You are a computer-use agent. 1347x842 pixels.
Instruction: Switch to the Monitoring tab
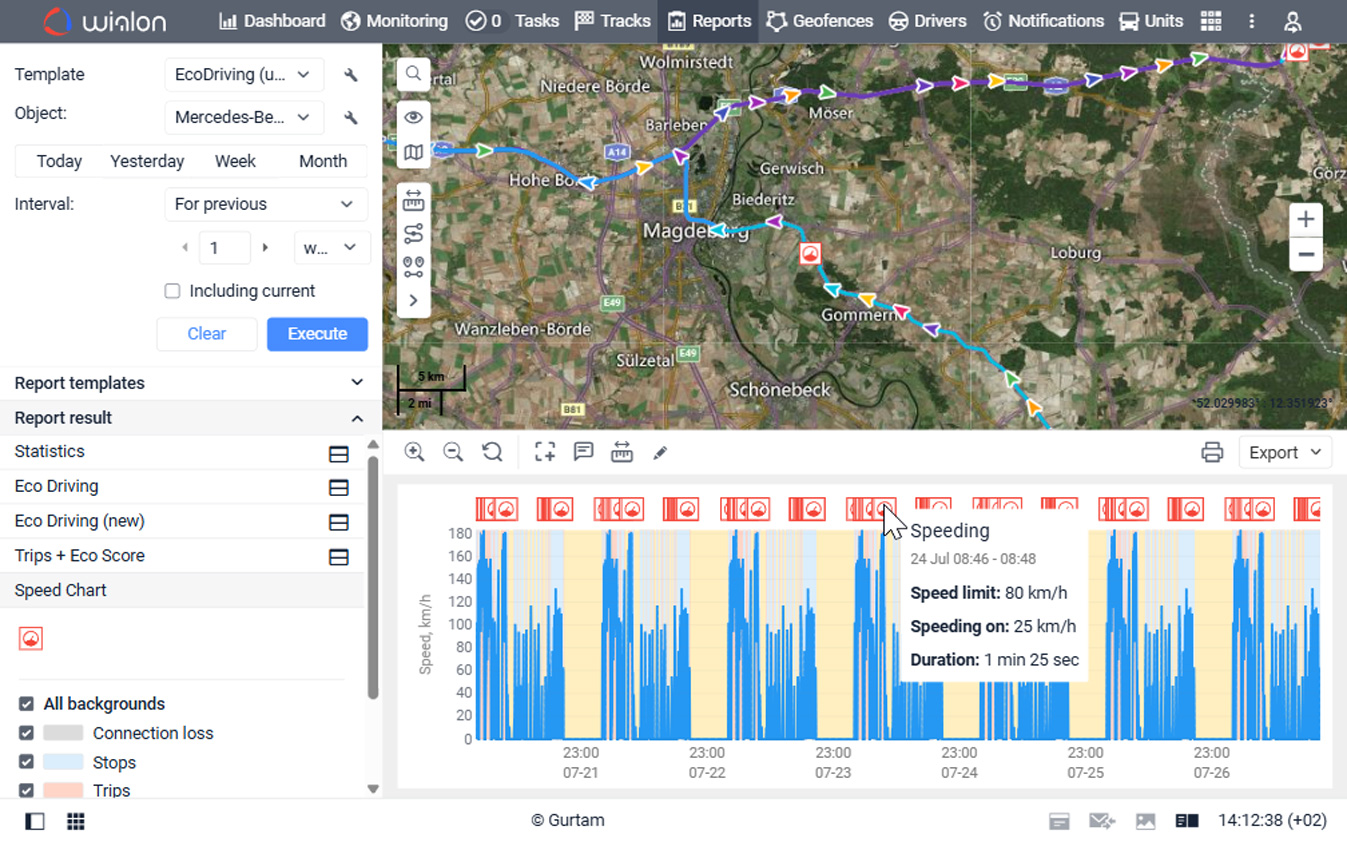coord(394,21)
